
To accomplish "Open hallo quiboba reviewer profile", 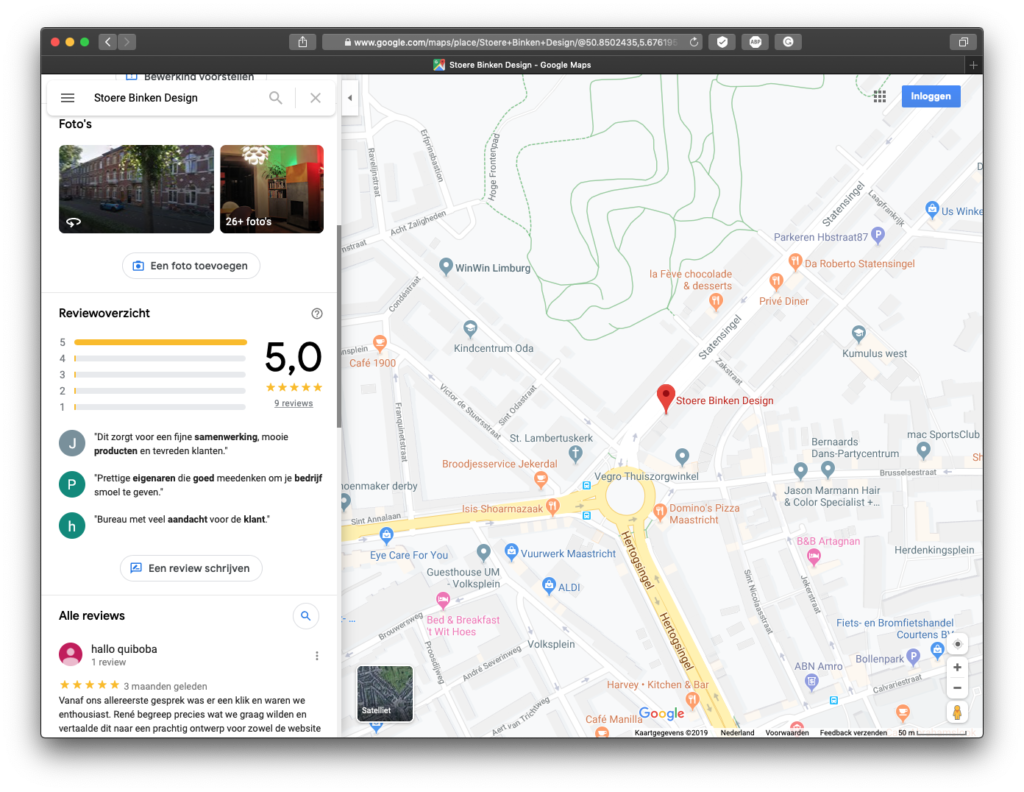I will point(71,654).
